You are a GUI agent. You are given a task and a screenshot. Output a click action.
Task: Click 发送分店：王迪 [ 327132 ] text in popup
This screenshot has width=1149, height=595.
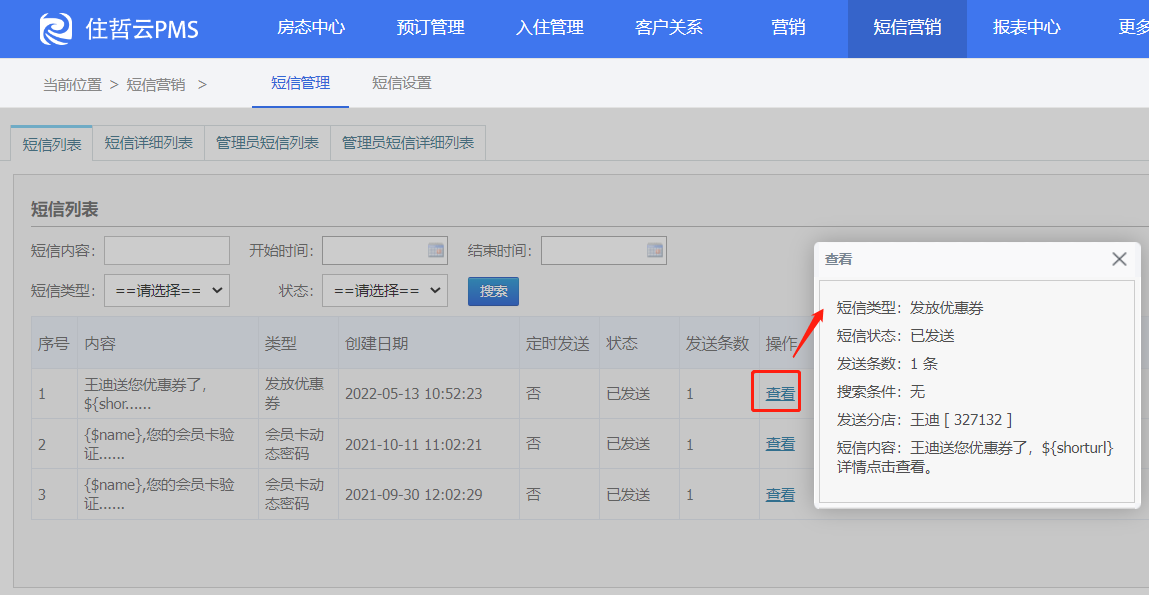(924, 420)
